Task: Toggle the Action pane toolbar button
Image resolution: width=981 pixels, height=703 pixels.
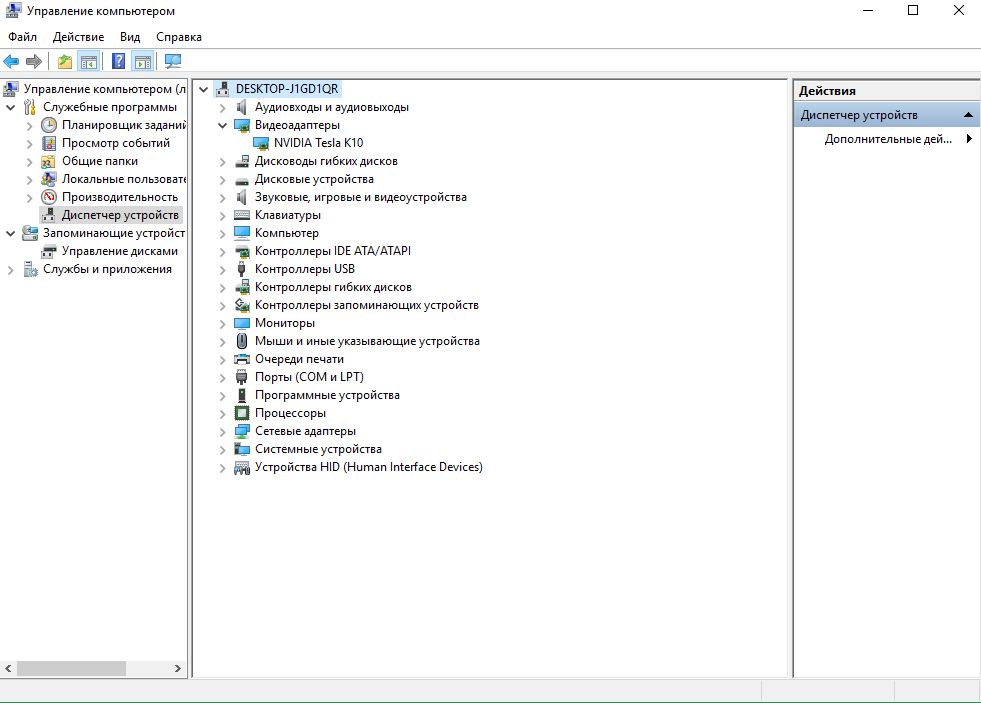Action: click(x=142, y=62)
